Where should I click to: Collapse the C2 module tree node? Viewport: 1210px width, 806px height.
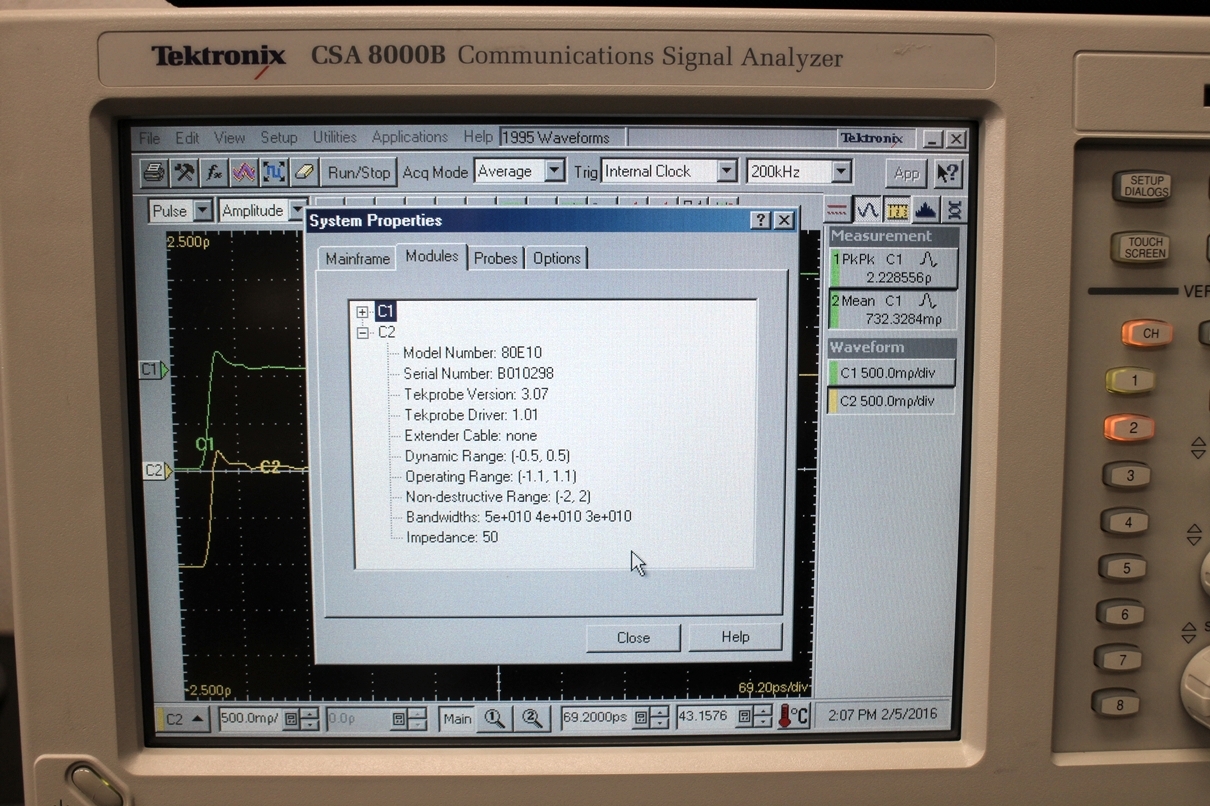(x=363, y=332)
